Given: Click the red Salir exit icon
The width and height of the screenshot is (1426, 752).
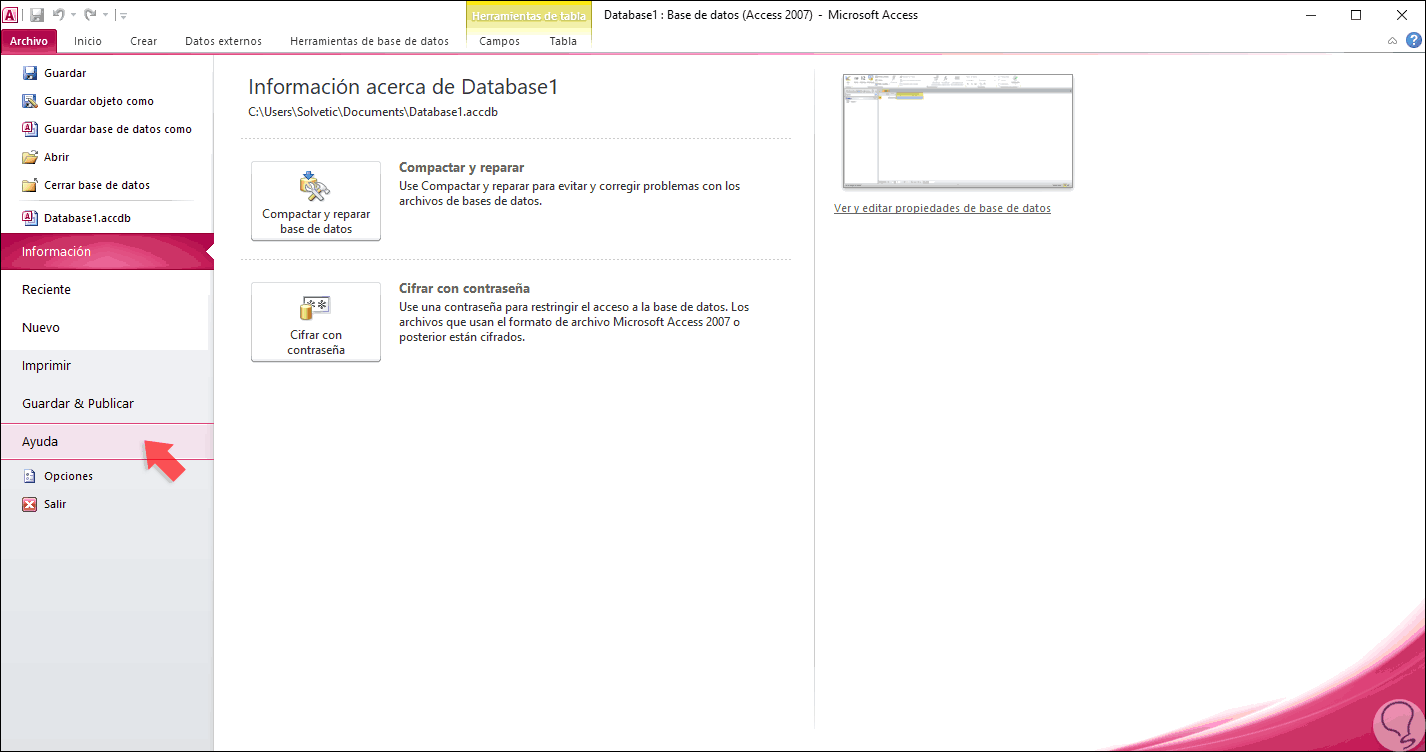Looking at the screenshot, I should (x=30, y=504).
